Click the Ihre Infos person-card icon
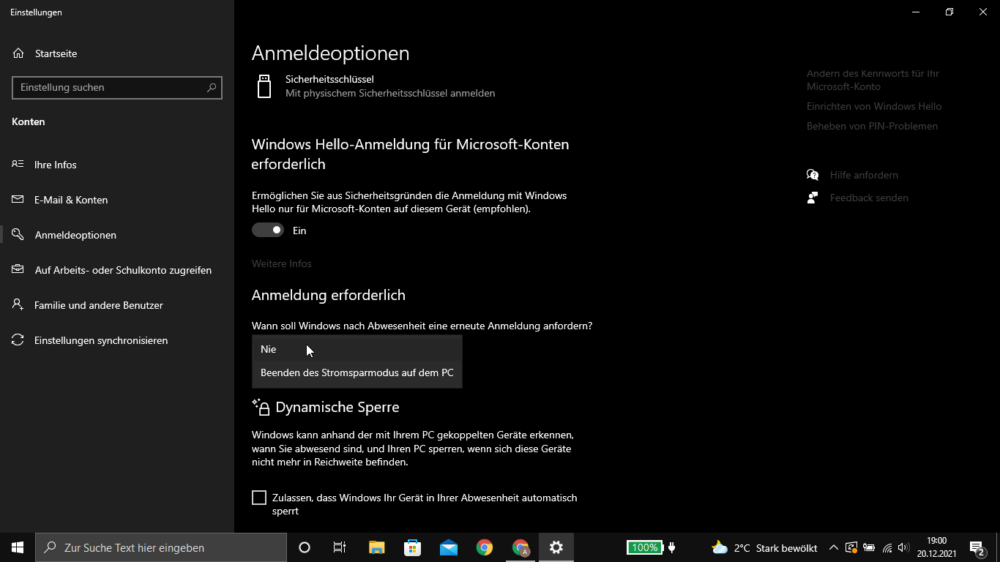Image resolution: width=1000 pixels, height=562 pixels. (18, 164)
